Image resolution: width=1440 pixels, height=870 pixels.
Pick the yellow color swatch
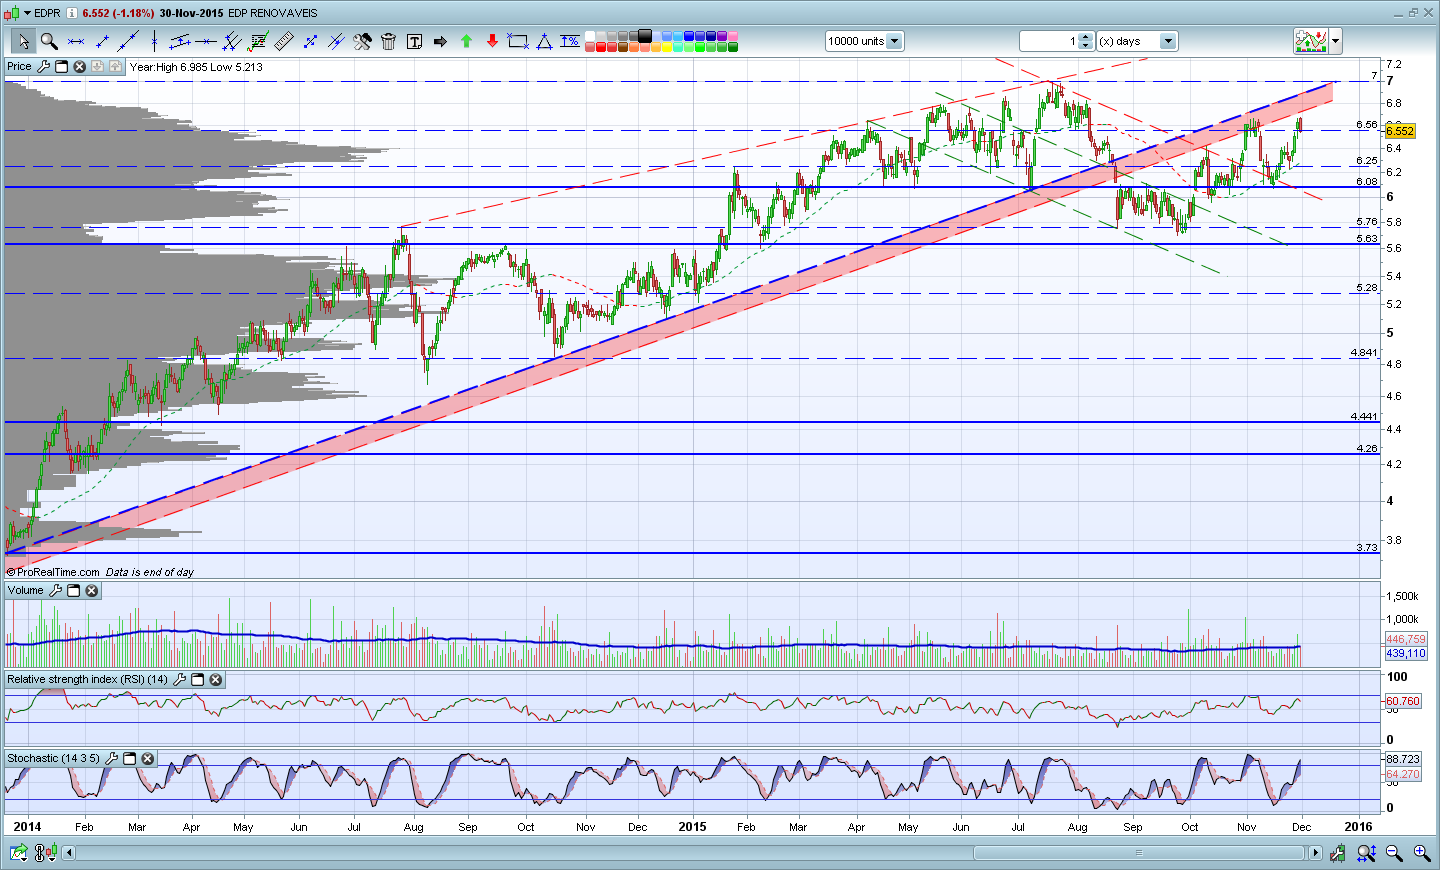point(667,47)
